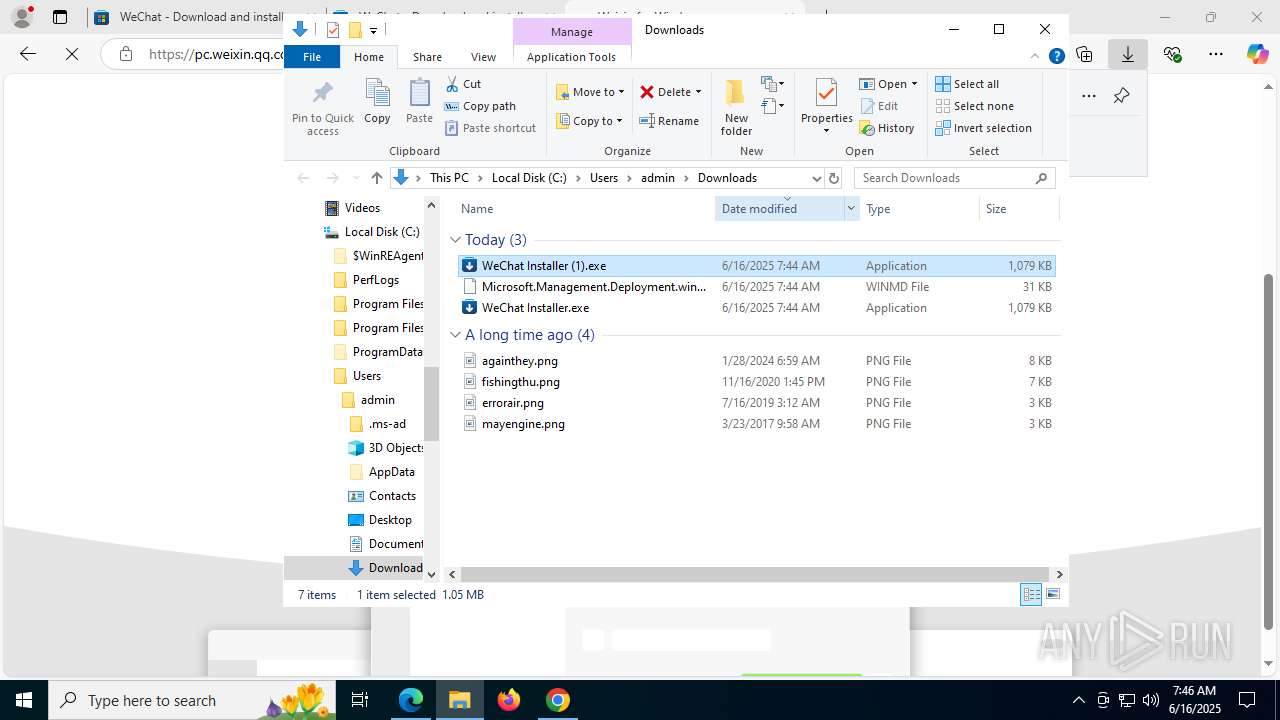Refresh the Downloads folder view
Screen dimensions: 1280x720
834,178
